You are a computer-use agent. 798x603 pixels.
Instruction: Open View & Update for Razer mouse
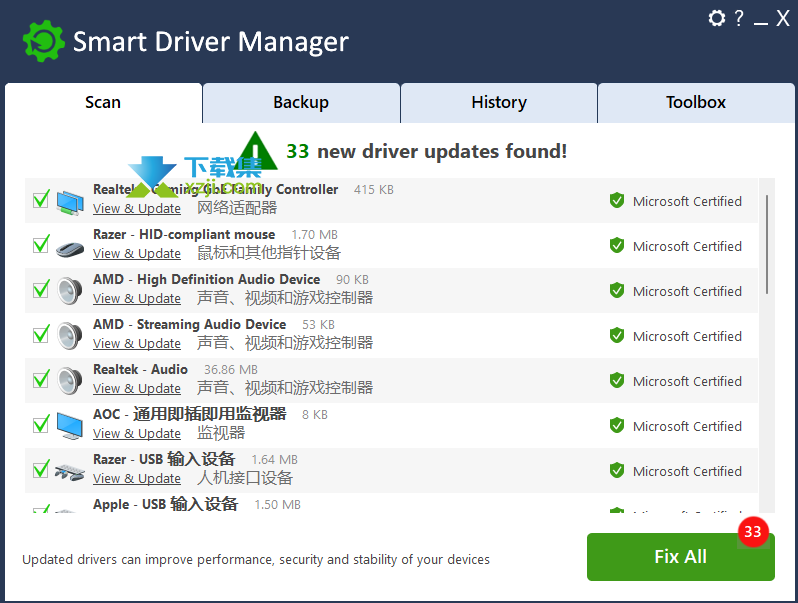(137, 253)
